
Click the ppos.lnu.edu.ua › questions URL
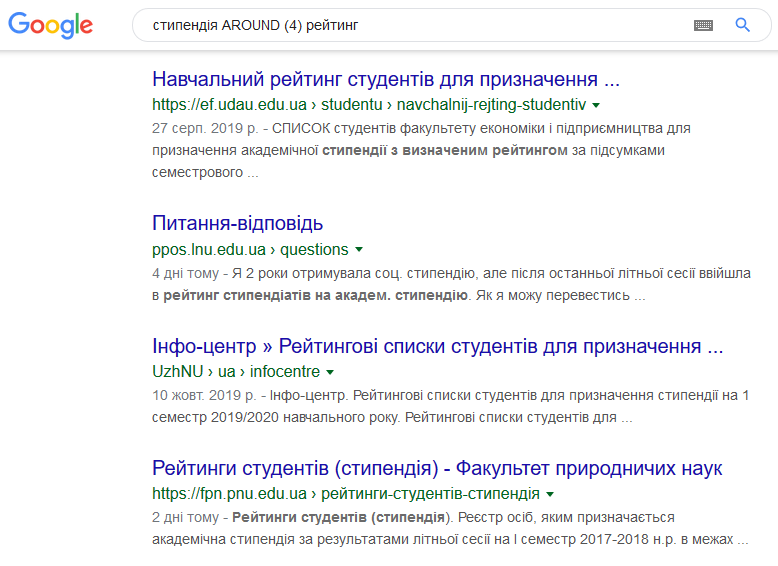250,249
